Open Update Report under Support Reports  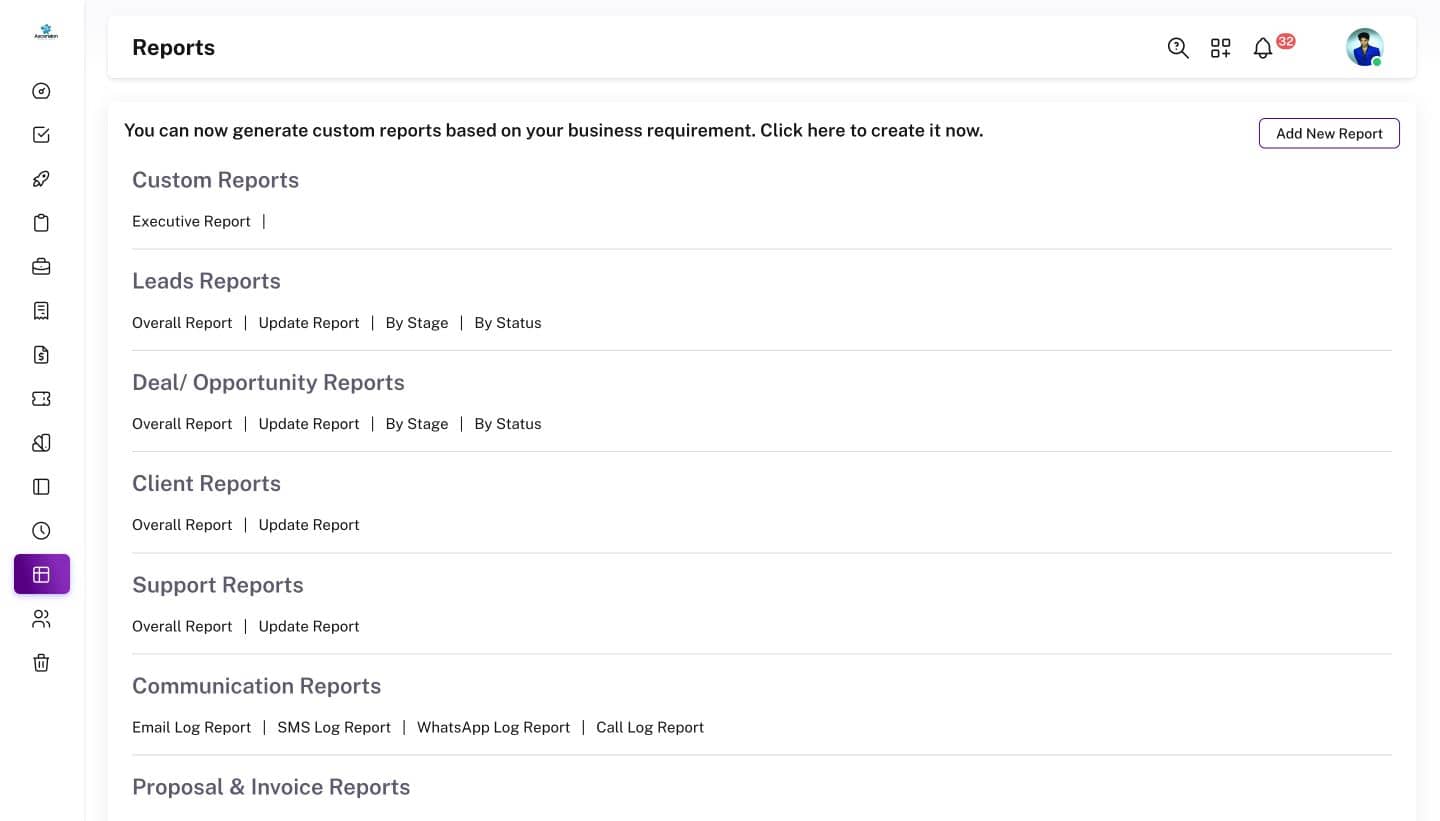(309, 626)
